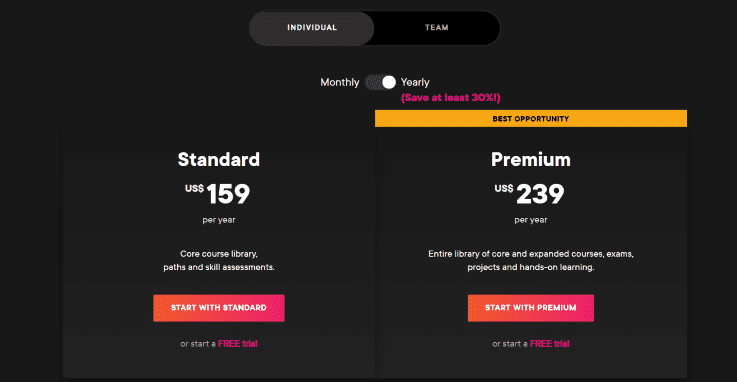Click the Yearly billing label
Image resolution: width=737 pixels, height=382 pixels.
(415, 82)
